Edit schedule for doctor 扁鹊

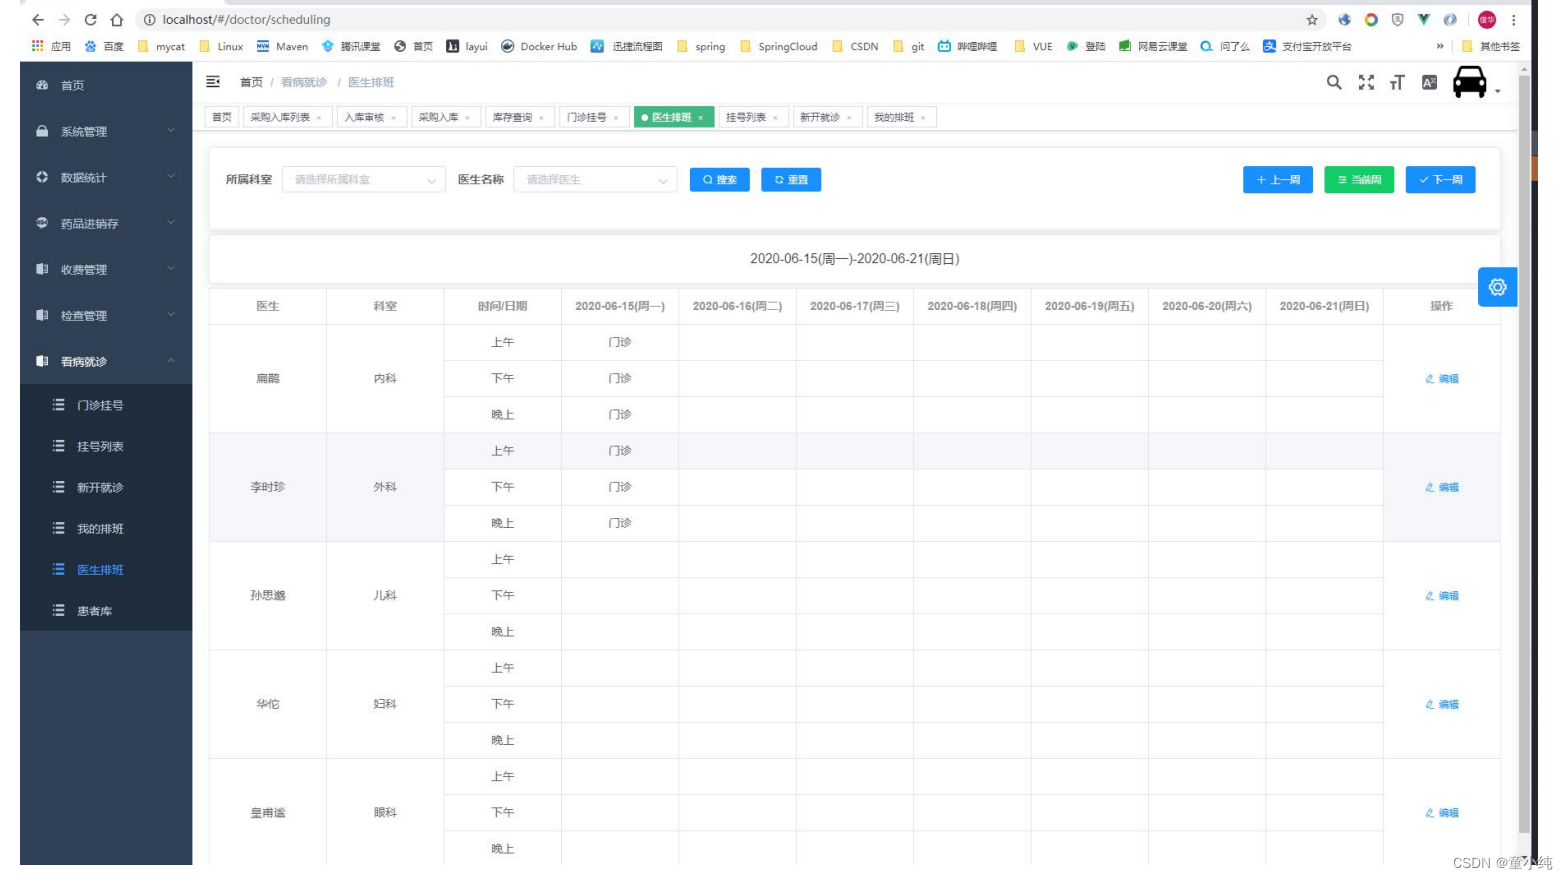point(1442,379)
